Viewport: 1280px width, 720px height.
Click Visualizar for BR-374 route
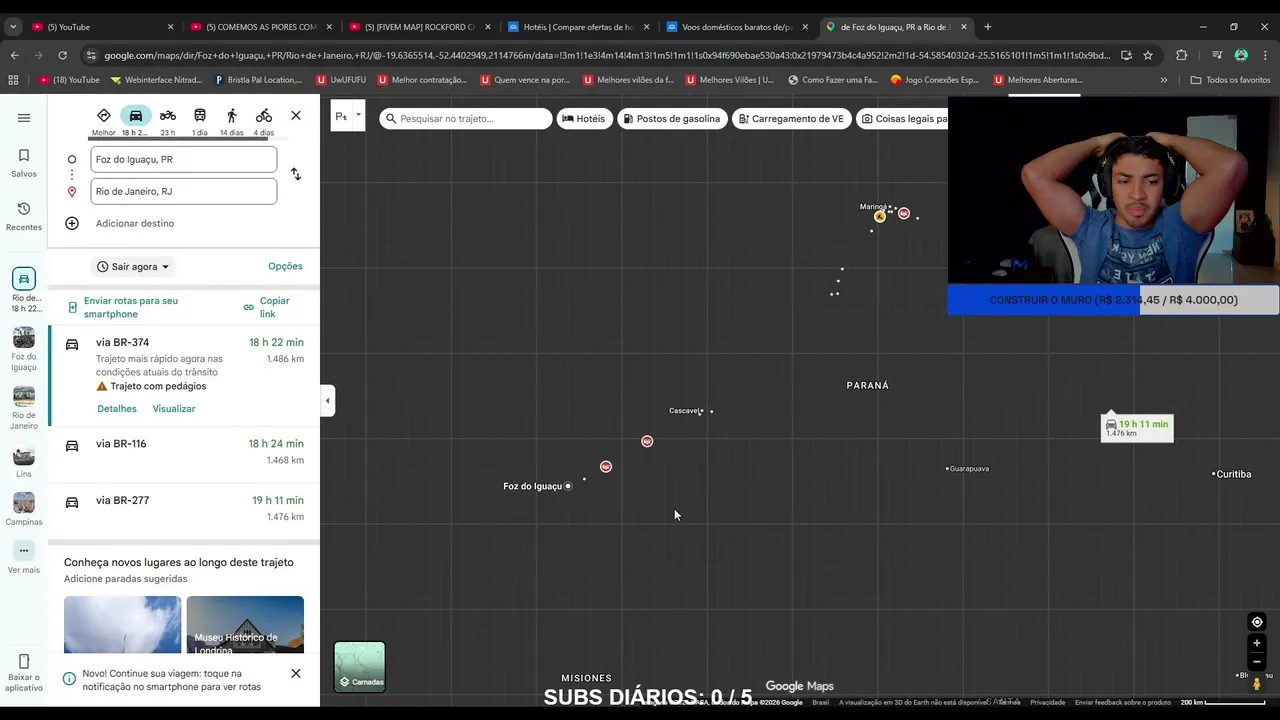(174, 409)
